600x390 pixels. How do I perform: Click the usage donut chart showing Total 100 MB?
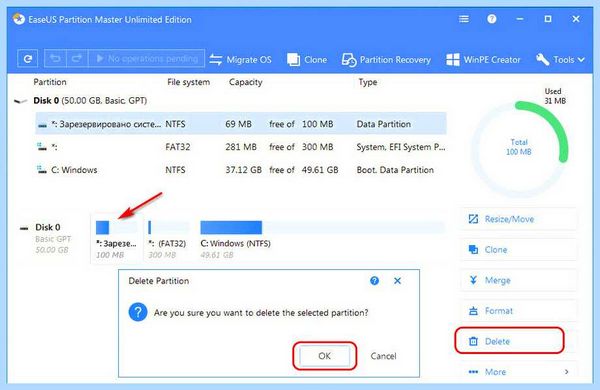click(x=519, y=149)
